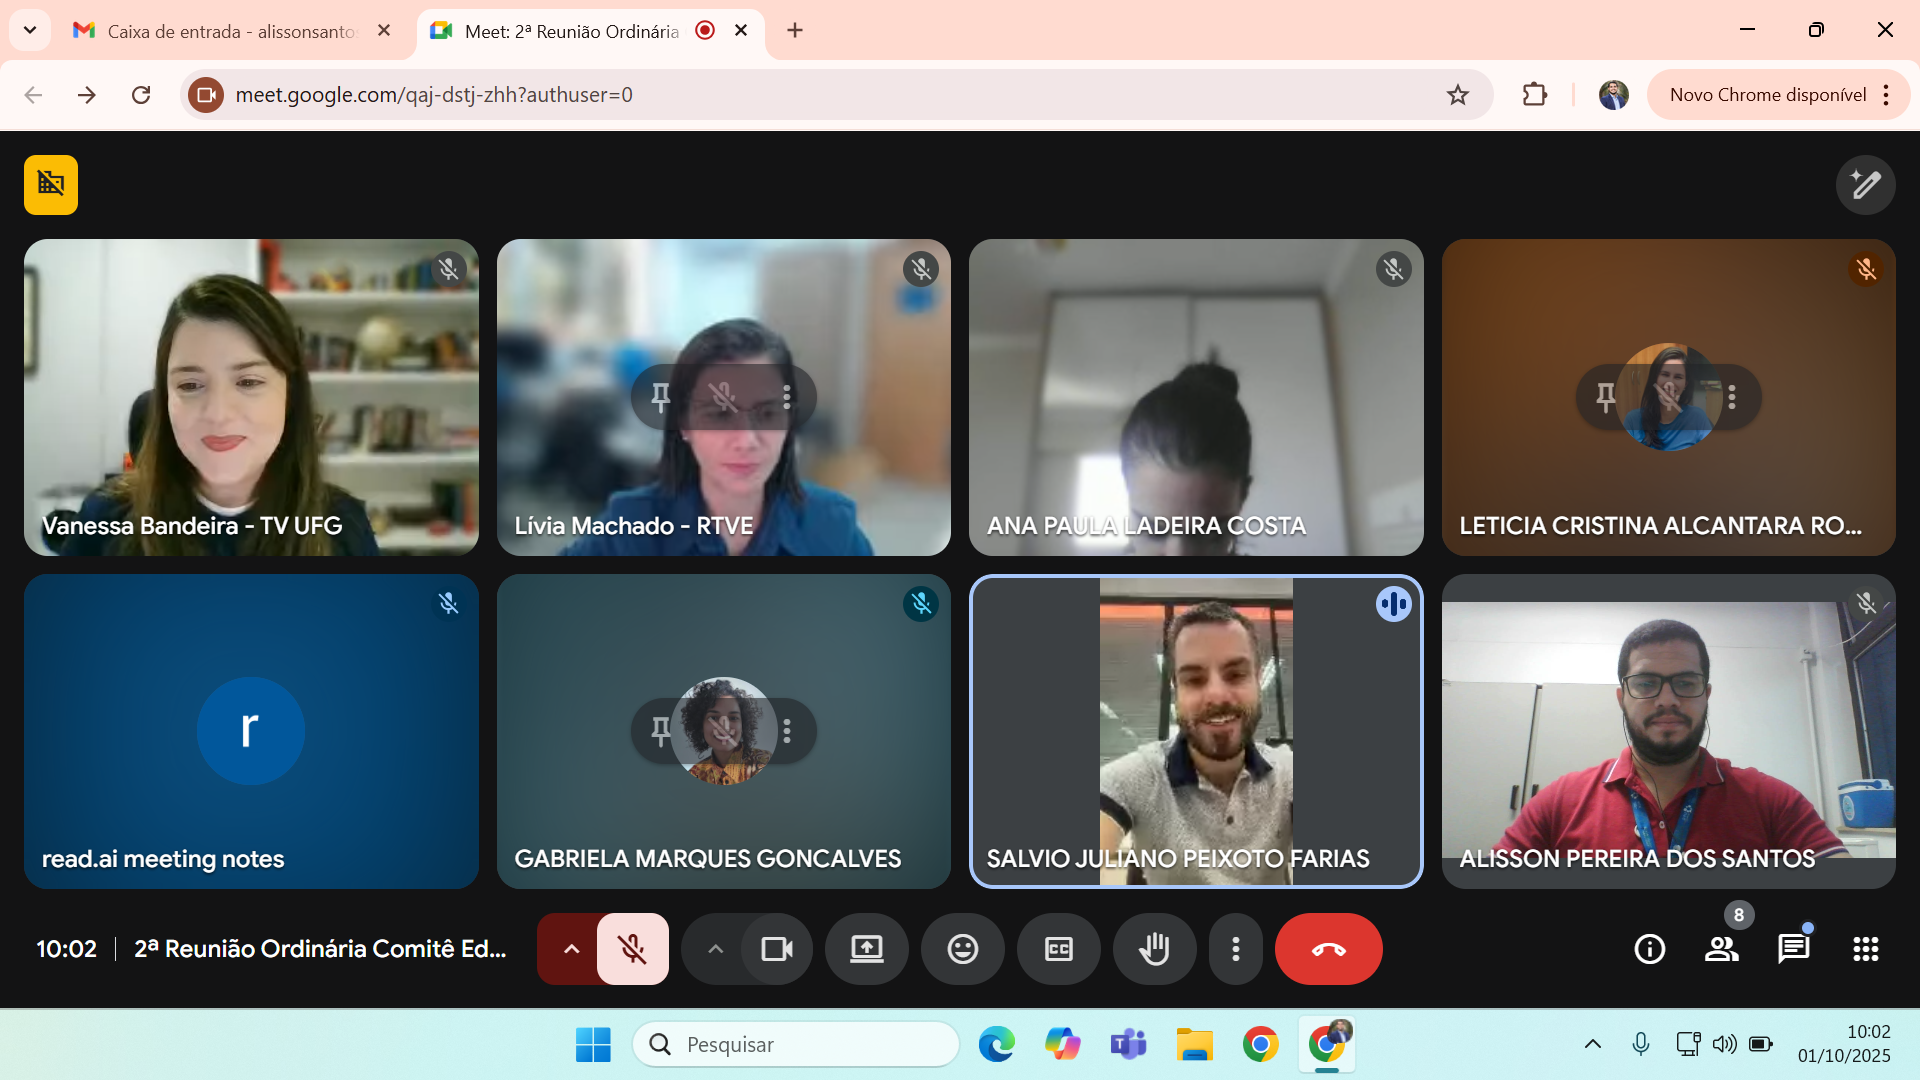Toggle closed captions

[1058, 949]
